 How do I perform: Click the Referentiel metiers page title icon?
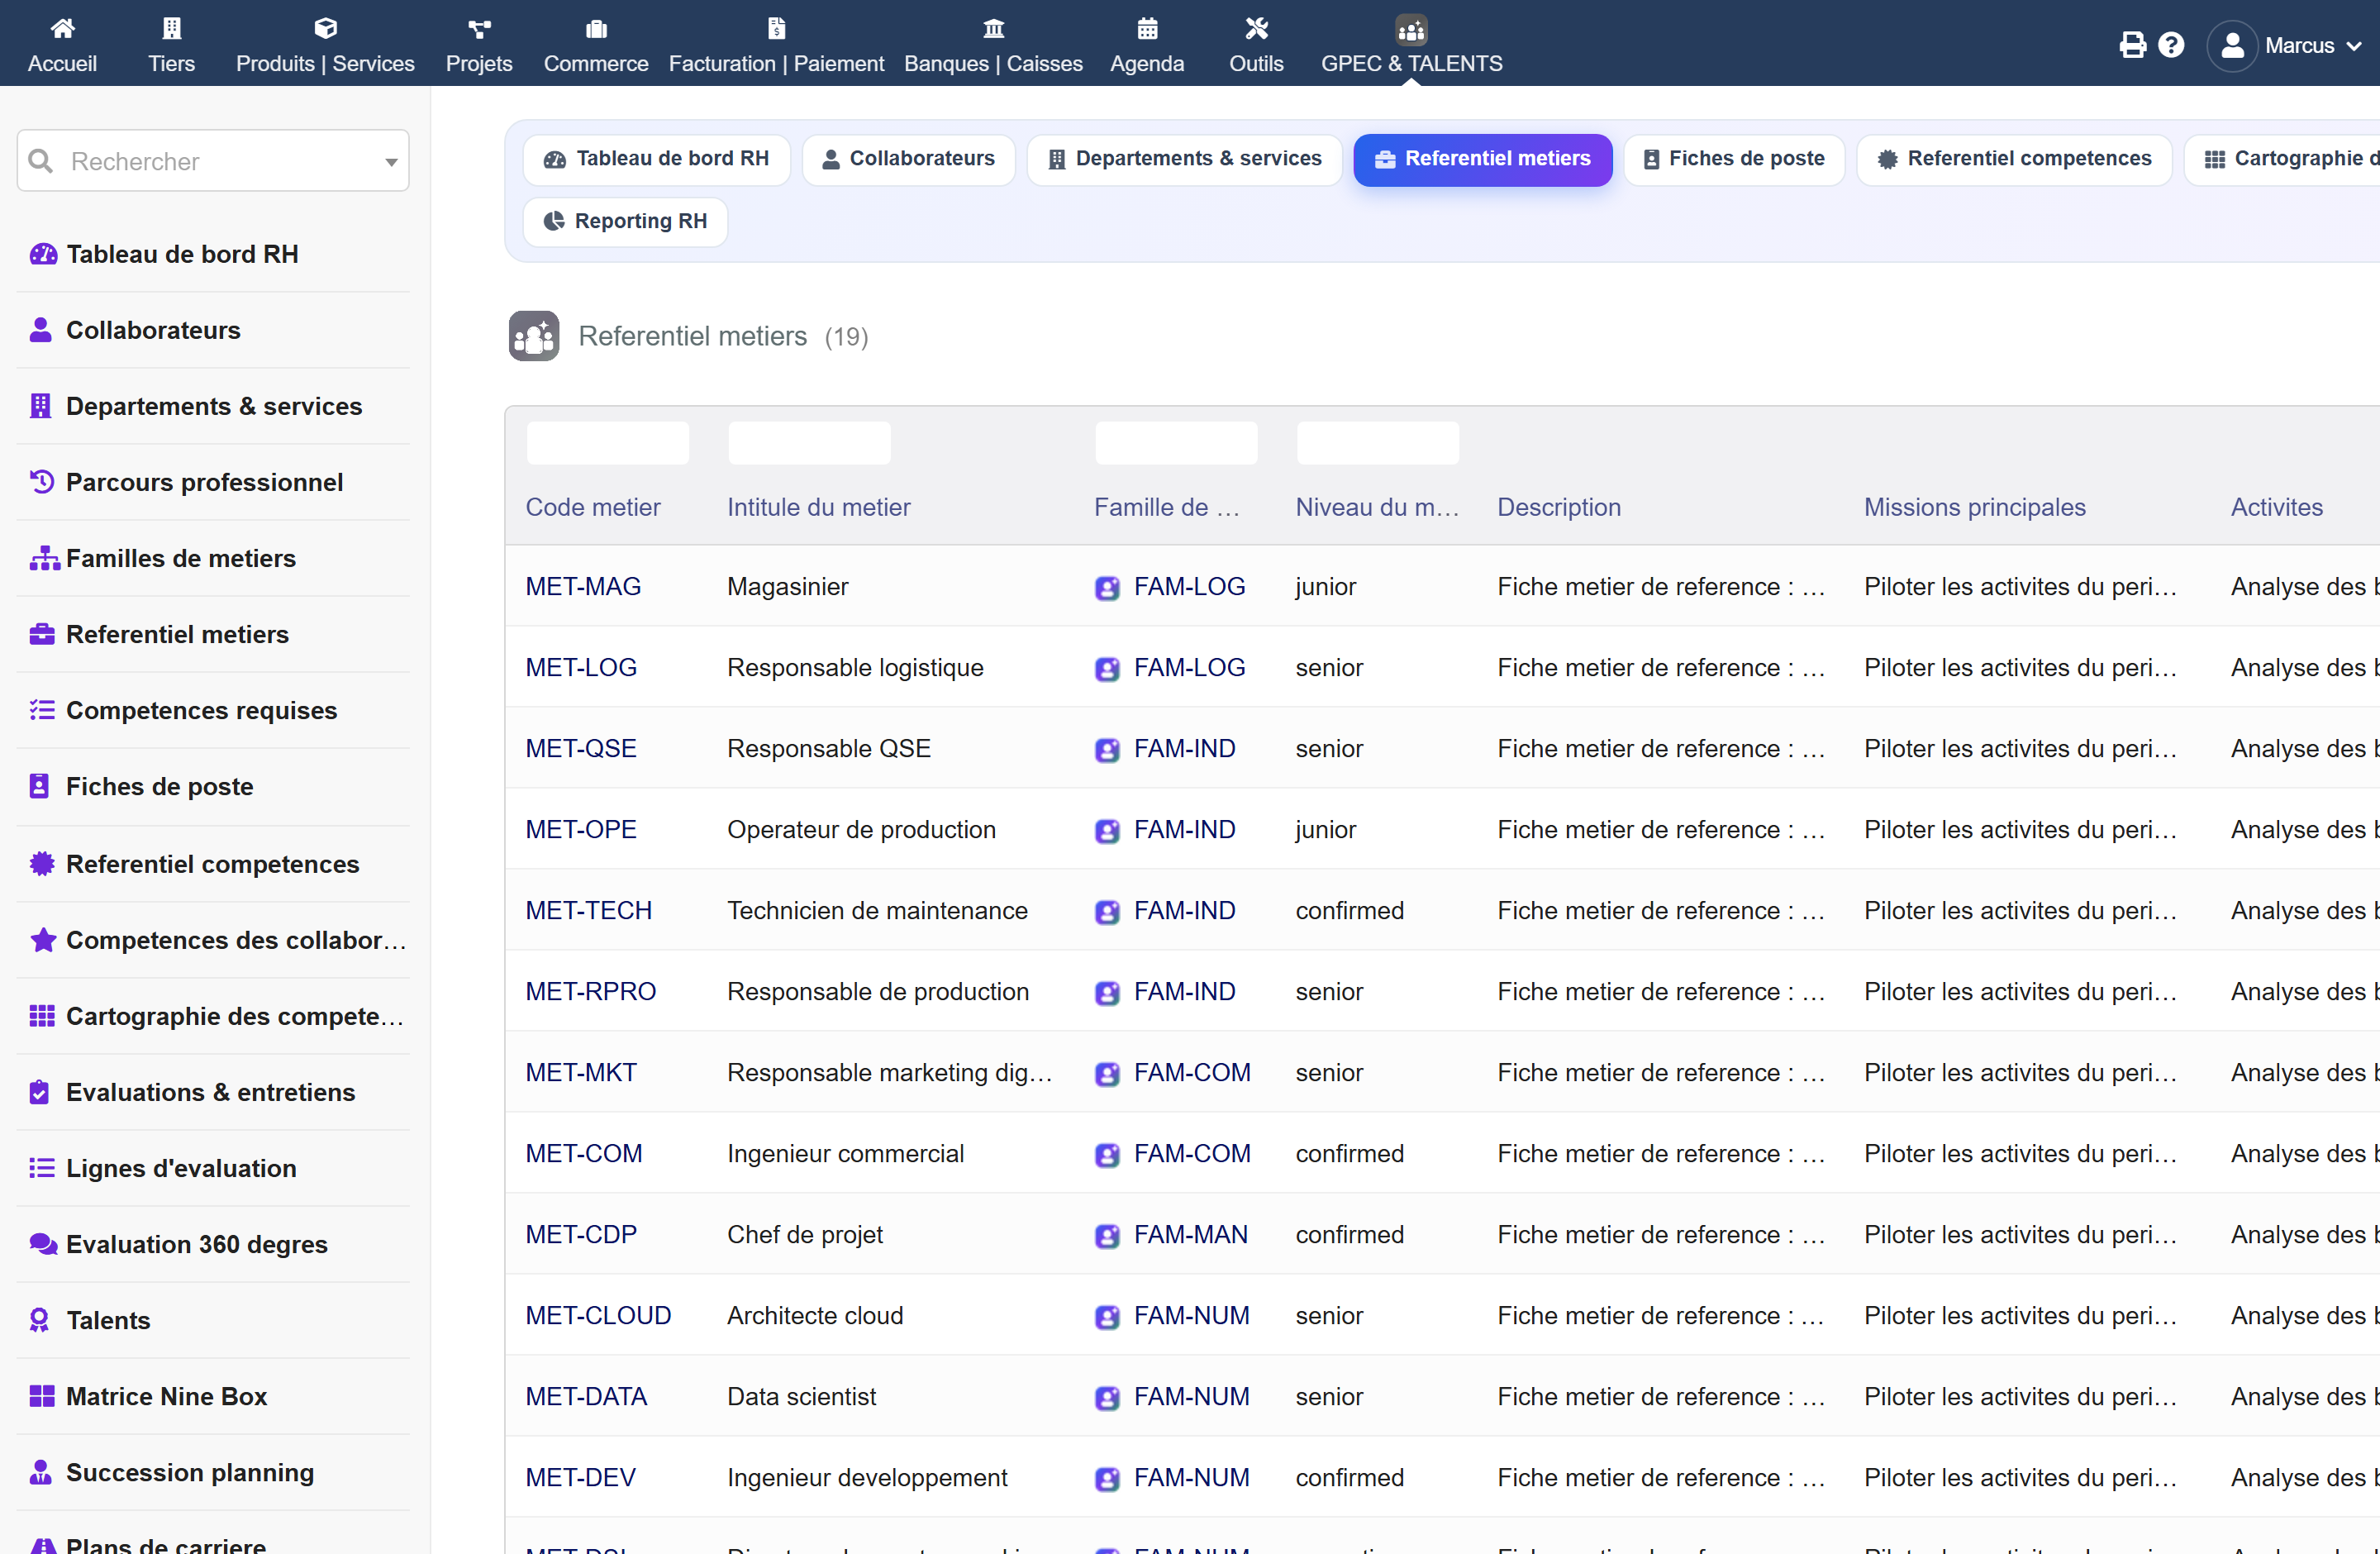[534, 336]
